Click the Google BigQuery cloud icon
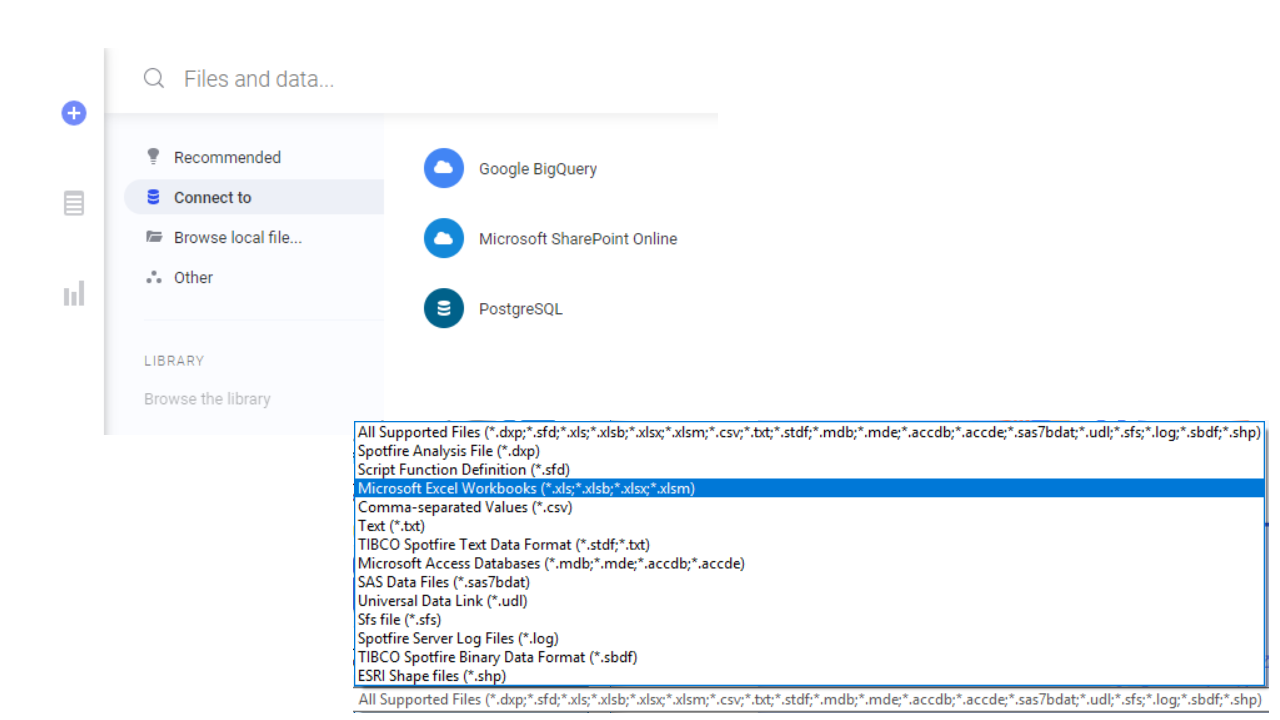This screenshot has height=720, width=1280. pyautogui.click(x=444, y=168)
